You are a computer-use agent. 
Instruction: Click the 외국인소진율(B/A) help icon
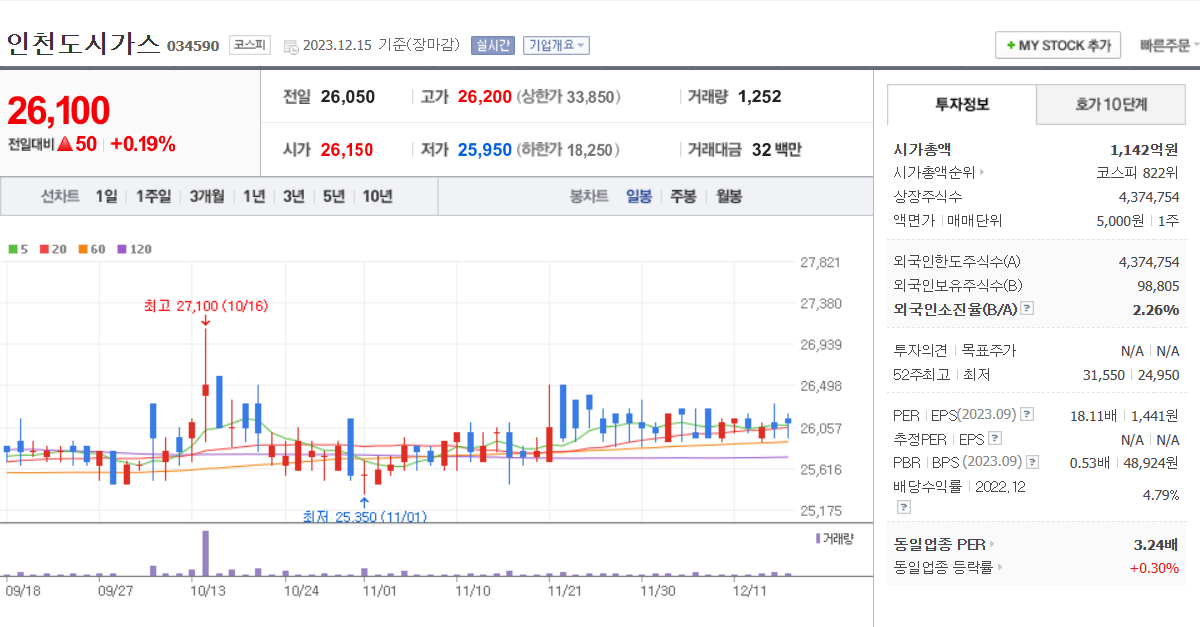point(1027,310)
